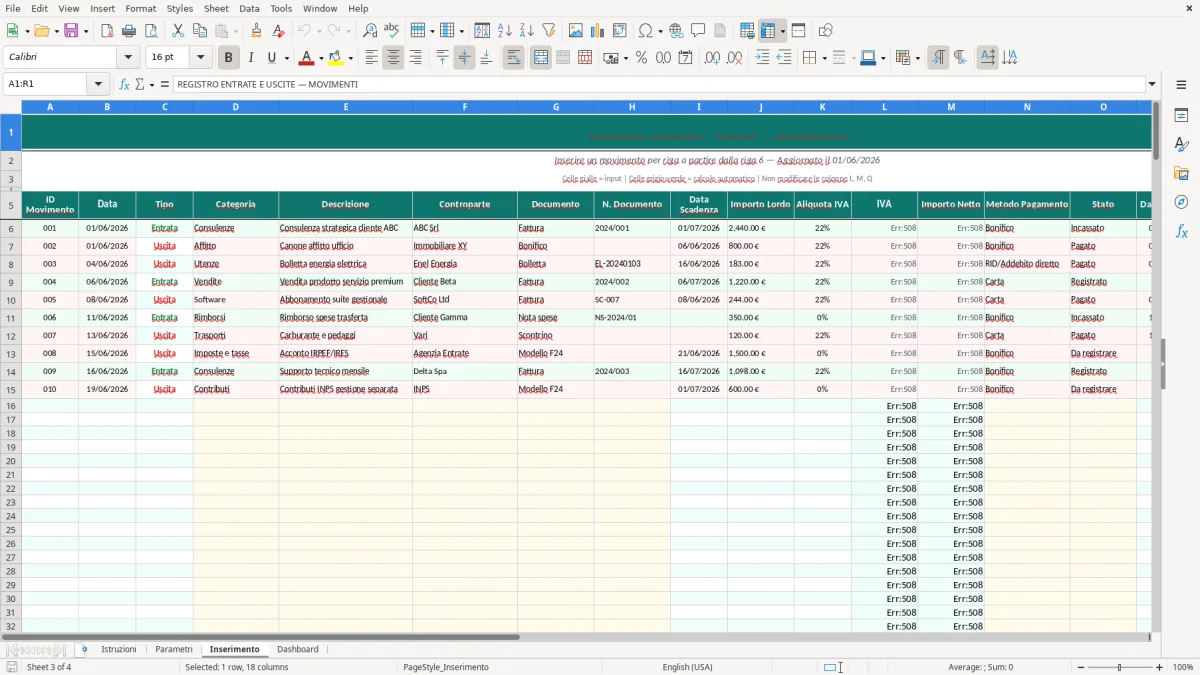Open the Gallery panel in the sidebar
The image size is (1200, 675).
1181,173
